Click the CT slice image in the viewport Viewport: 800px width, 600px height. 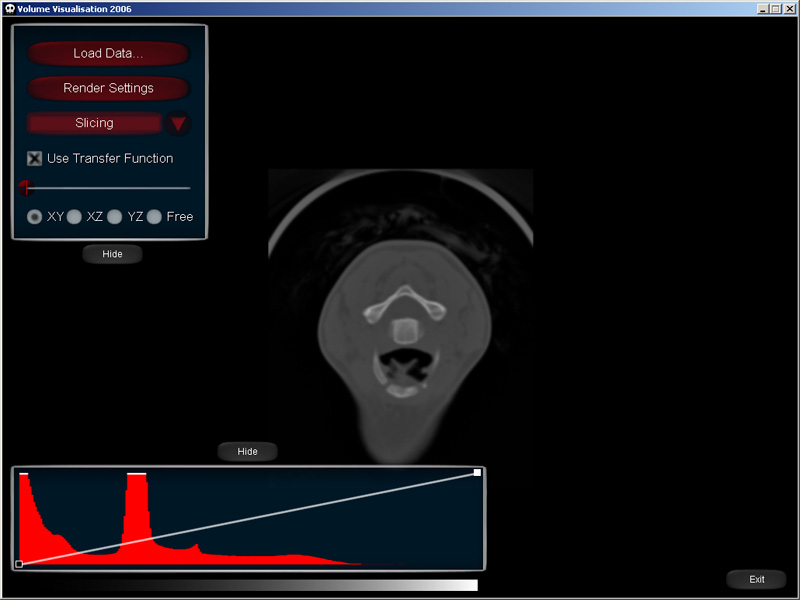(x=400, y=320)
